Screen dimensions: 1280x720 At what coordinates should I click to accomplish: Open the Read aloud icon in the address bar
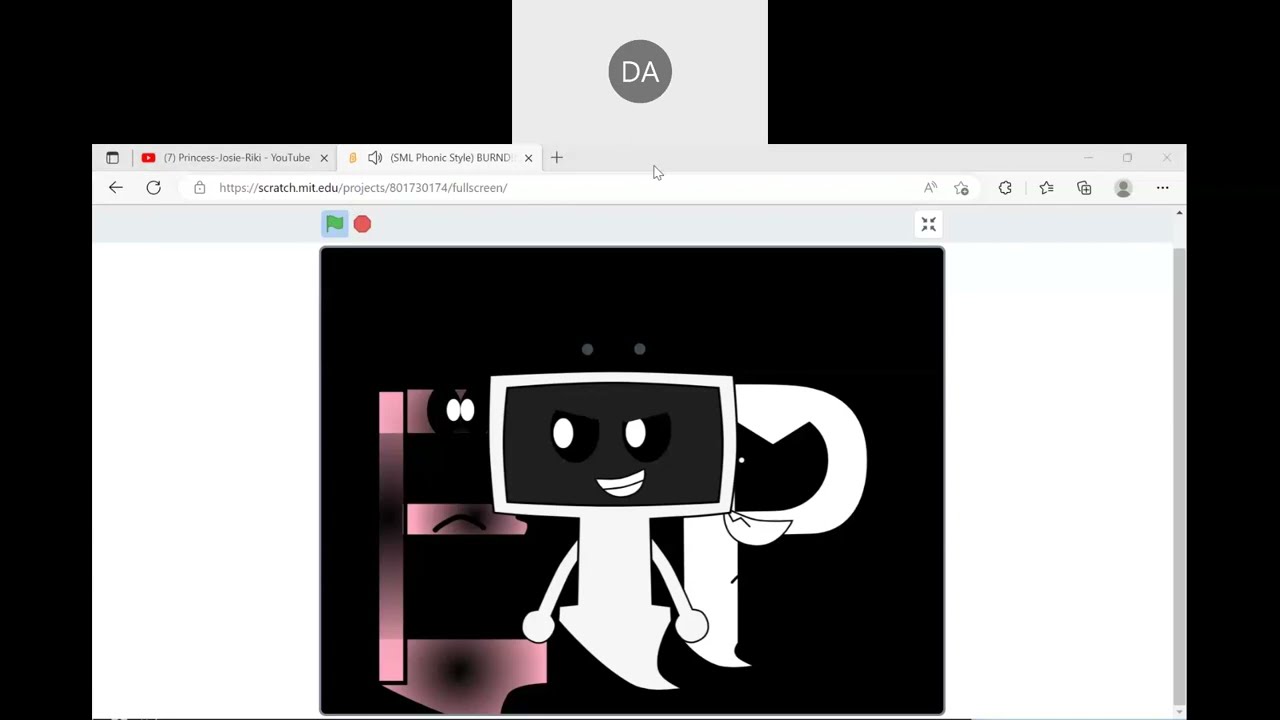(931, 188)
